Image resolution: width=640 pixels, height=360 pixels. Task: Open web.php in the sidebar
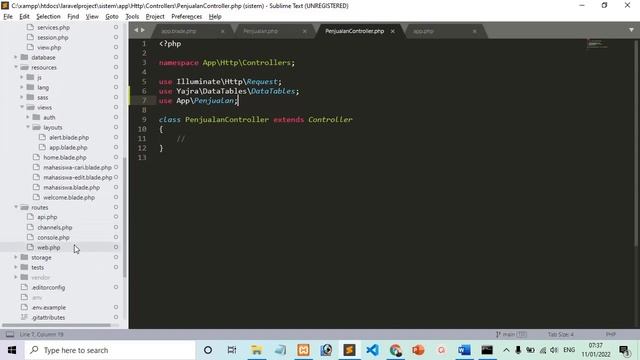49,247
